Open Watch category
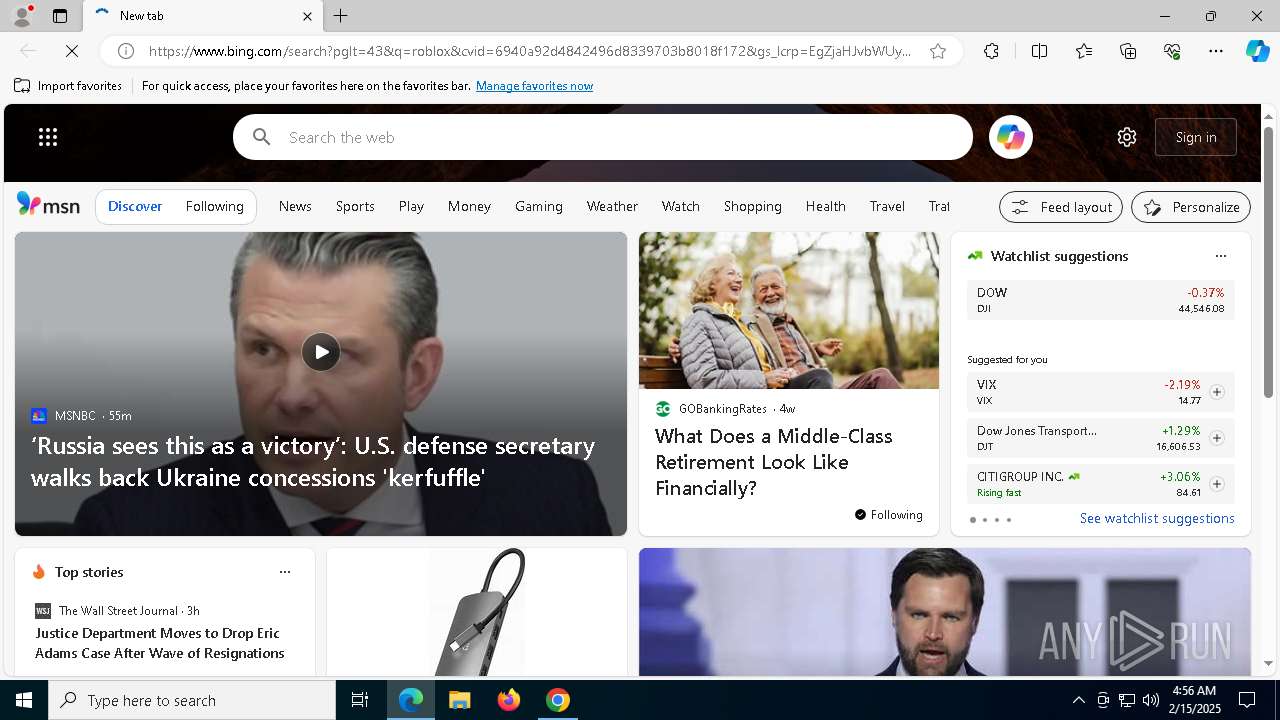The image size is (1280, 720). click(680, 206)
